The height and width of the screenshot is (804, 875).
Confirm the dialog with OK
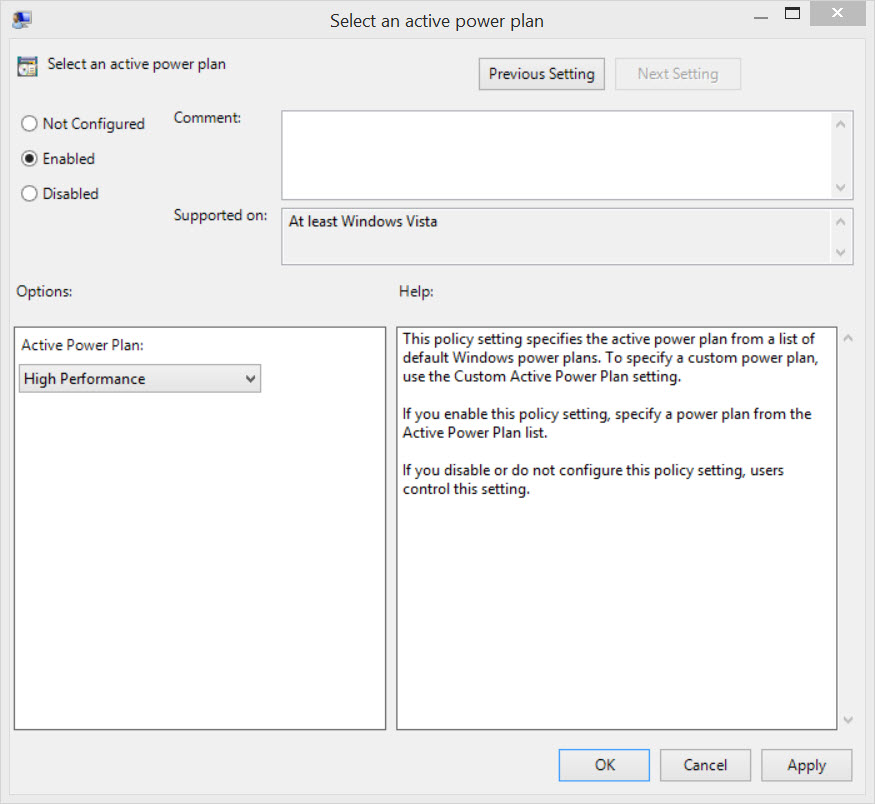tap(605, 765)
